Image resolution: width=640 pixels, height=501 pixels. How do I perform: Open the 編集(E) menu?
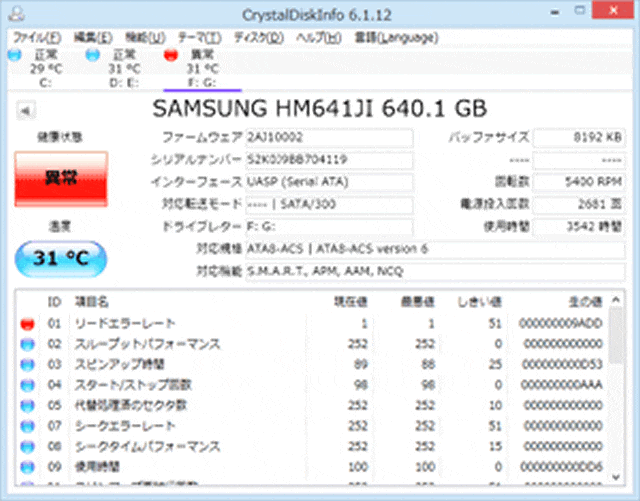(93, 38)
